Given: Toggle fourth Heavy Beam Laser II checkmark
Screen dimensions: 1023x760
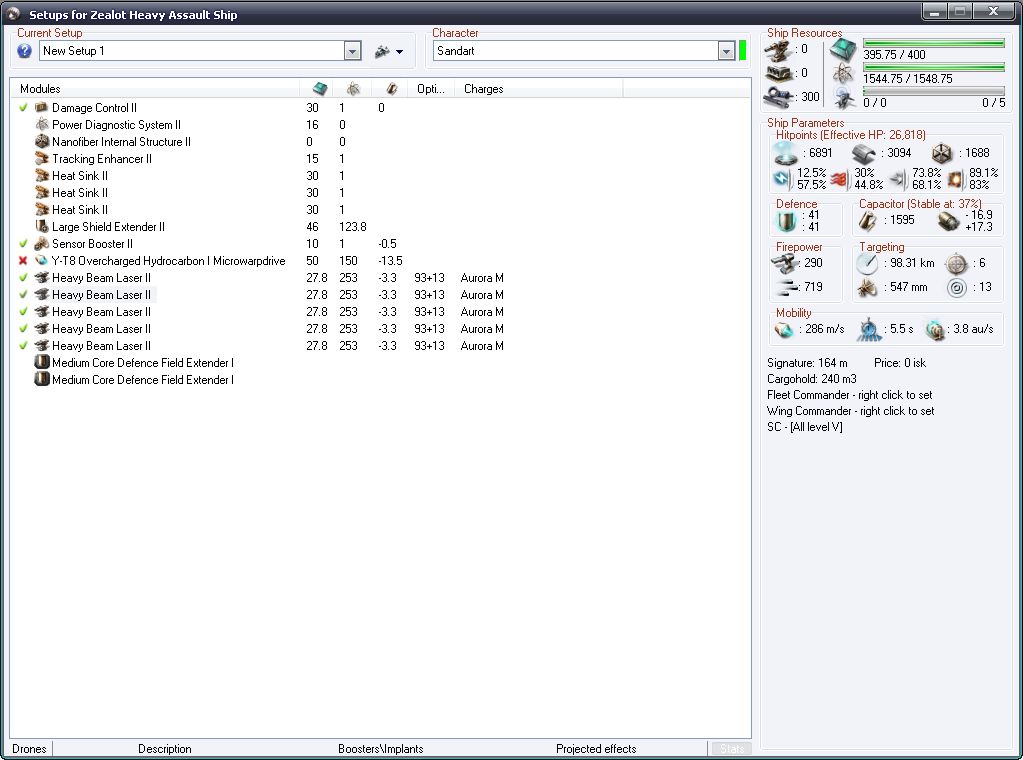Looking at the screenshot, I should 23,329.
